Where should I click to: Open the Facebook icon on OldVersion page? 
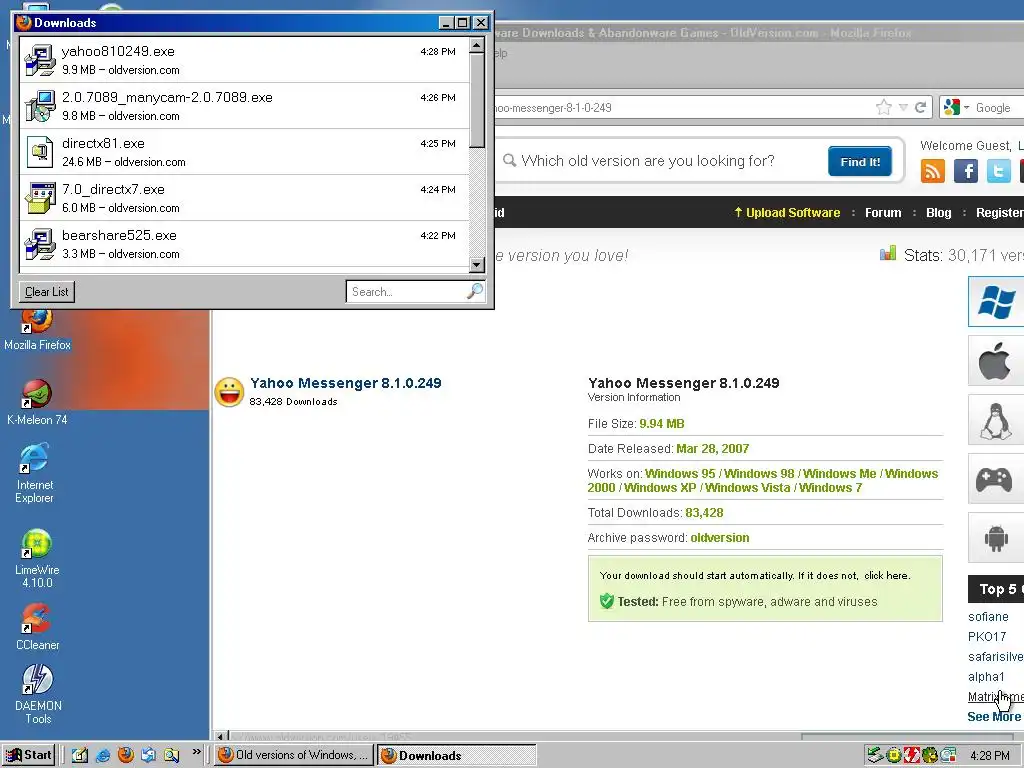(x=966, y=171)
